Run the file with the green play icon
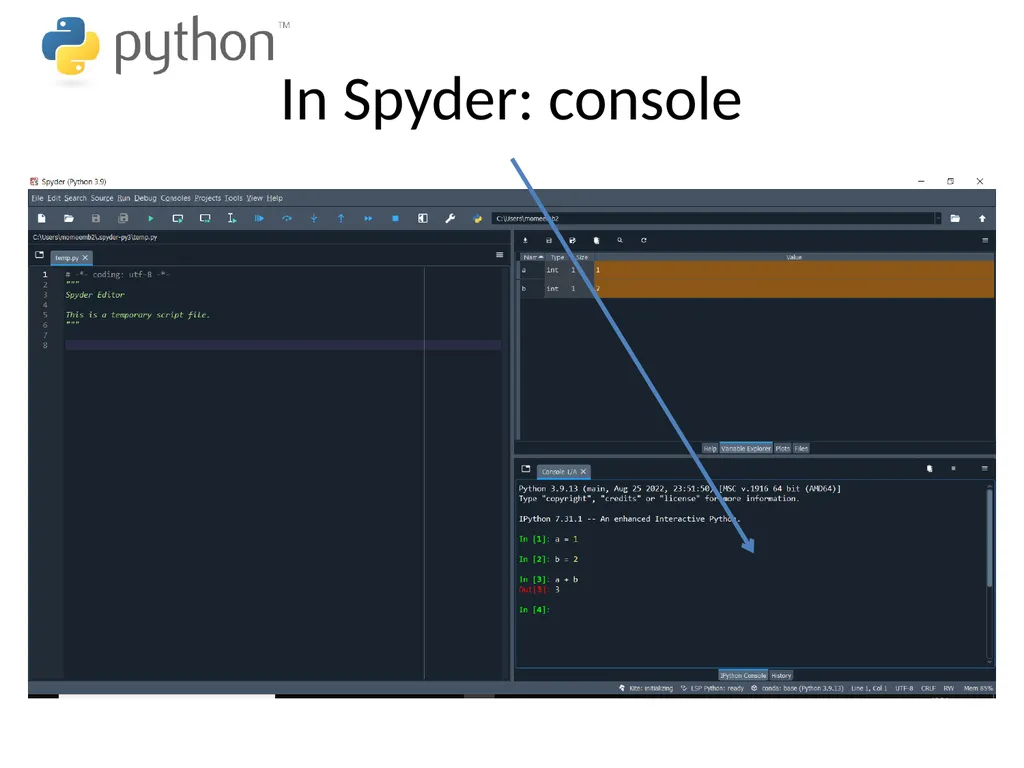Viewport: 1024px width, 768px height. click(150, 219)
